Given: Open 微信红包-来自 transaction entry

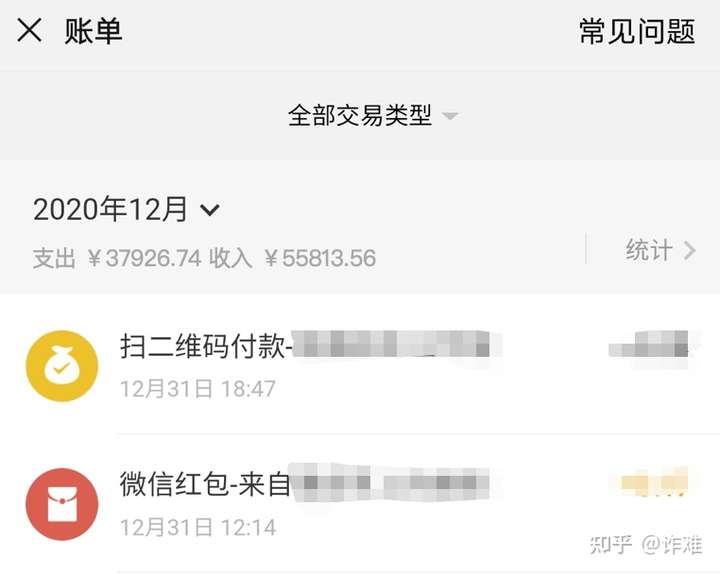Looking at the screenshot, I should (360, 504).
